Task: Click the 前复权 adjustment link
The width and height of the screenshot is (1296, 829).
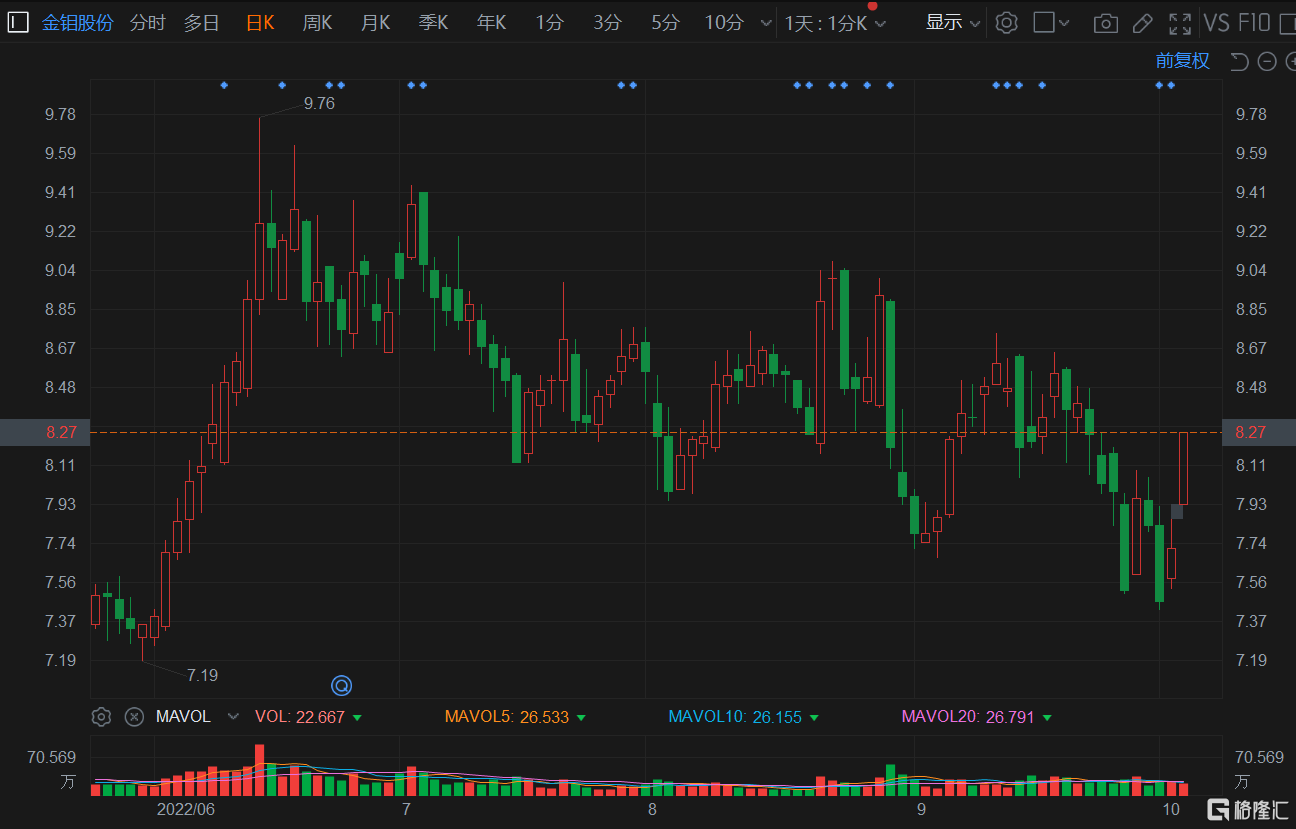Action: [1183, 61]
